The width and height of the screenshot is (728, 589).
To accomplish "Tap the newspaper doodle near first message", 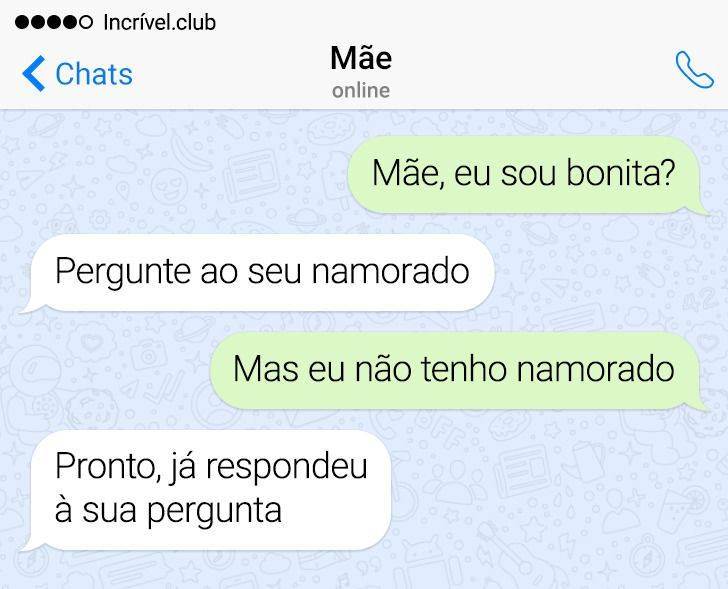I will [x=251, y=177].
